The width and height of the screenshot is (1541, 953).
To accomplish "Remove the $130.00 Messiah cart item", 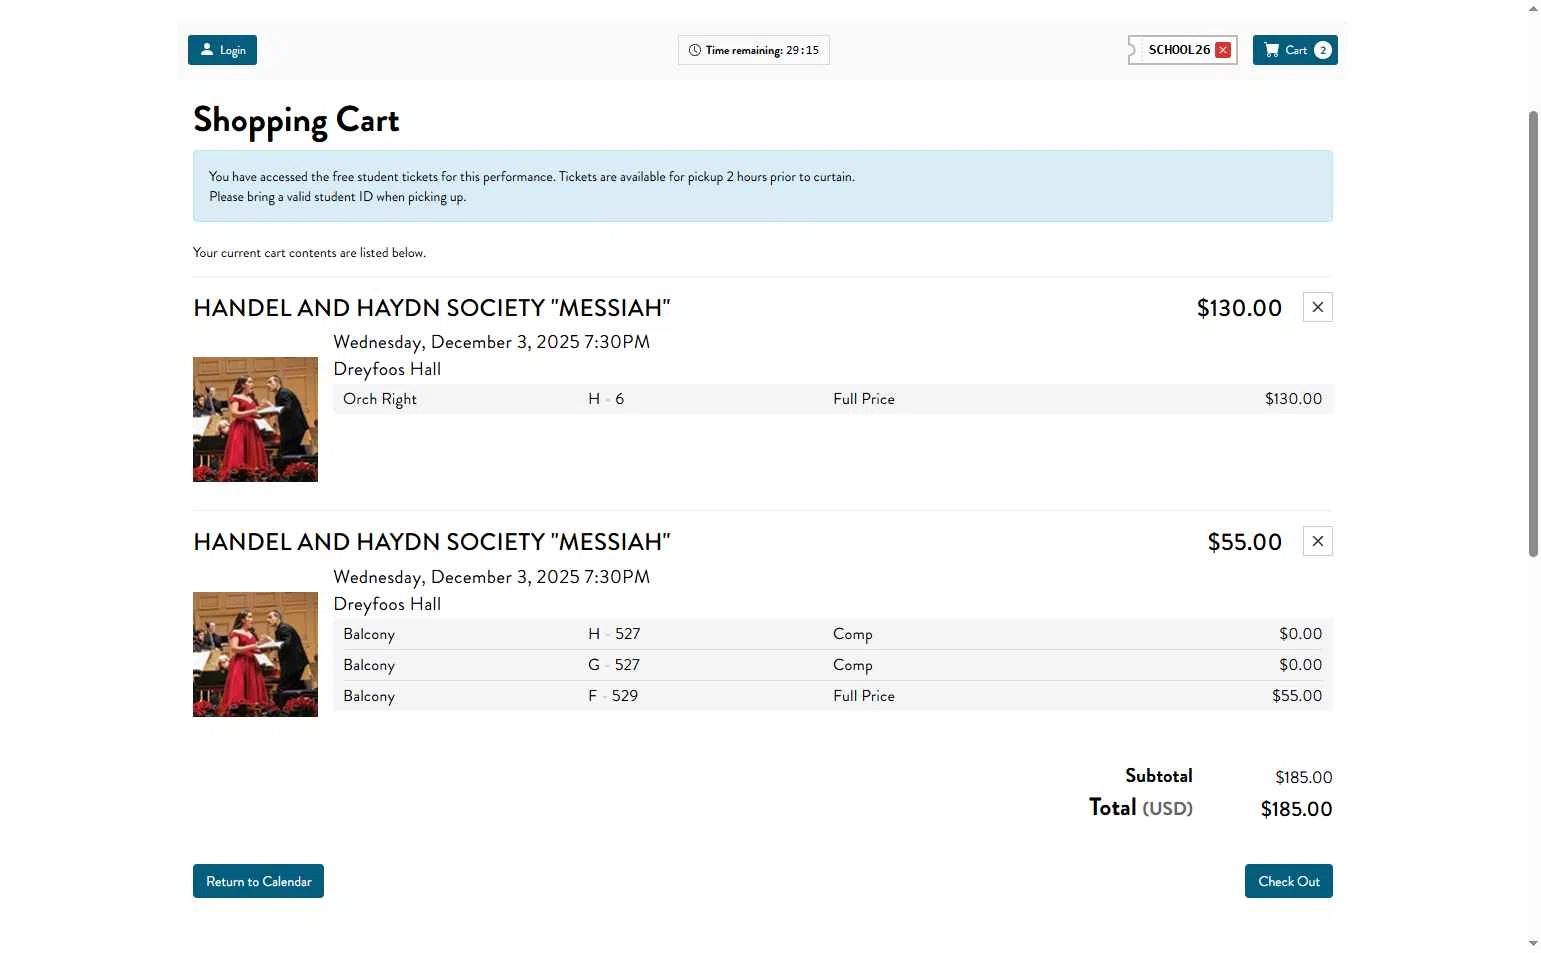I will [1318, 307].
